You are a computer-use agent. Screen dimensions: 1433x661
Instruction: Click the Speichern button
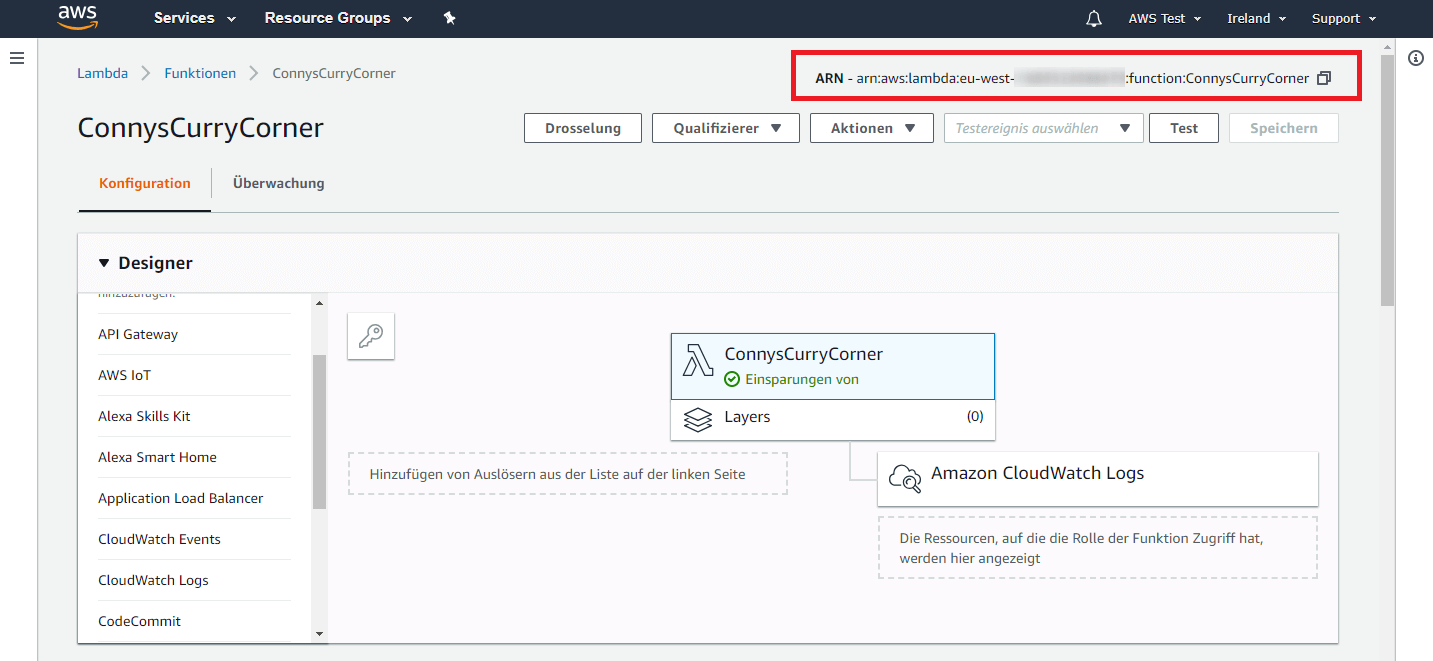[x=1283, y=128]
